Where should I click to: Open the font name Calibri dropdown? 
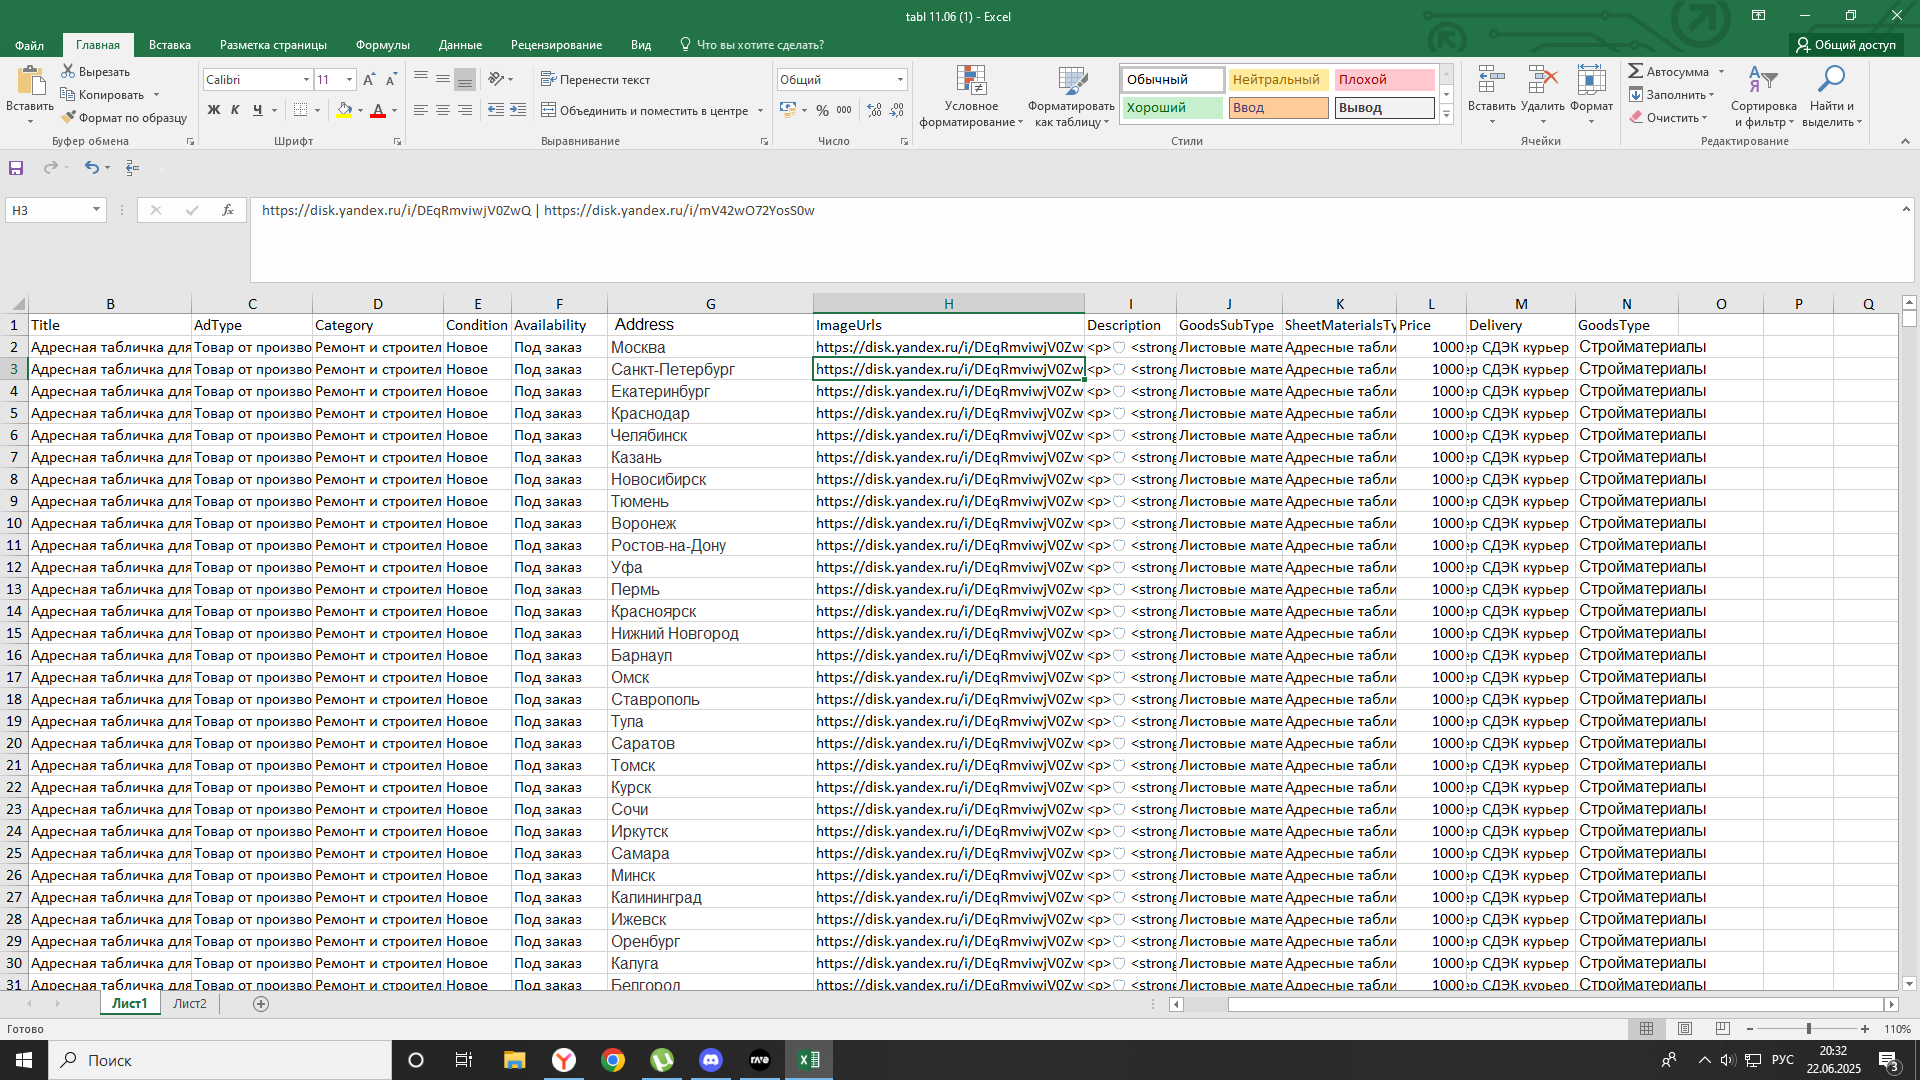306,80
